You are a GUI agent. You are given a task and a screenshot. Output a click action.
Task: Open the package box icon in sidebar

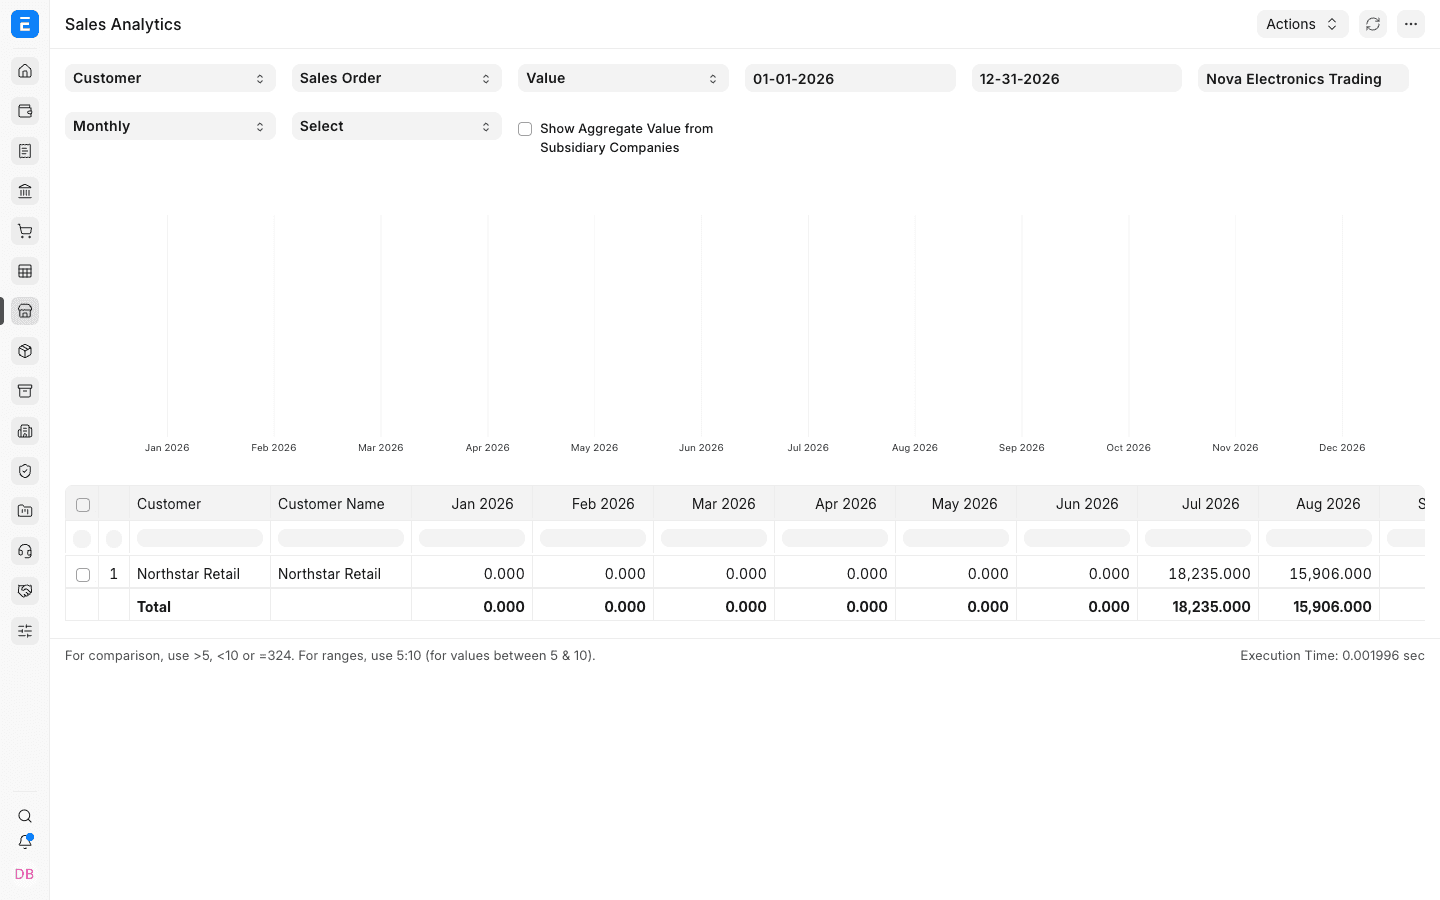tap(25, 351)
